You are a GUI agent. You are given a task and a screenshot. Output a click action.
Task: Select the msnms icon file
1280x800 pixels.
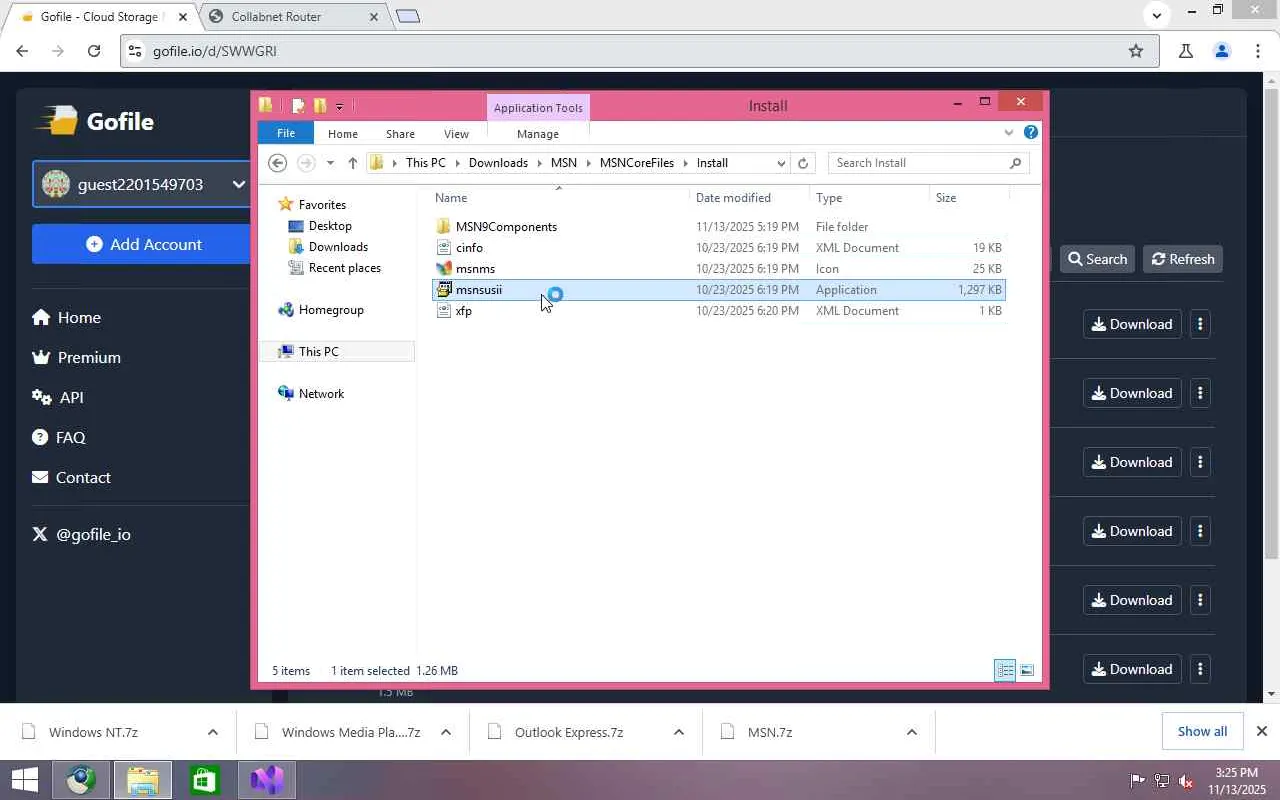[x=718, y=269]
